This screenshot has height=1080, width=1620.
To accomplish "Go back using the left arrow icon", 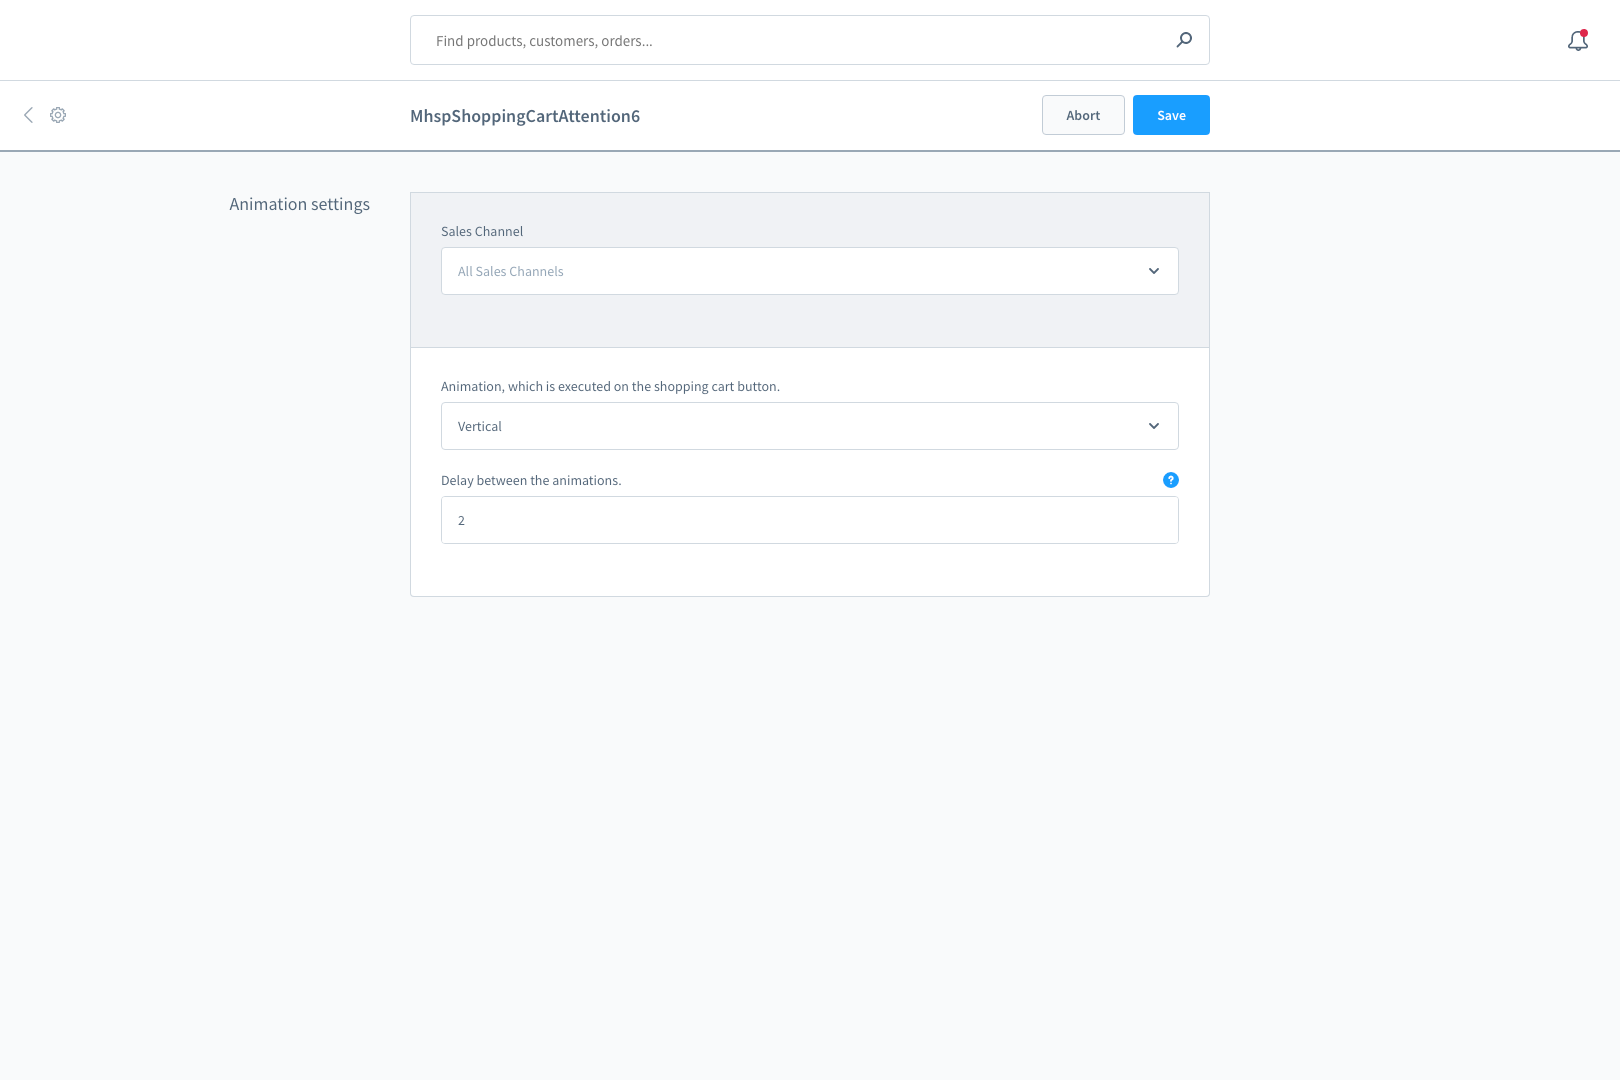I will click(x=28, y=115).
